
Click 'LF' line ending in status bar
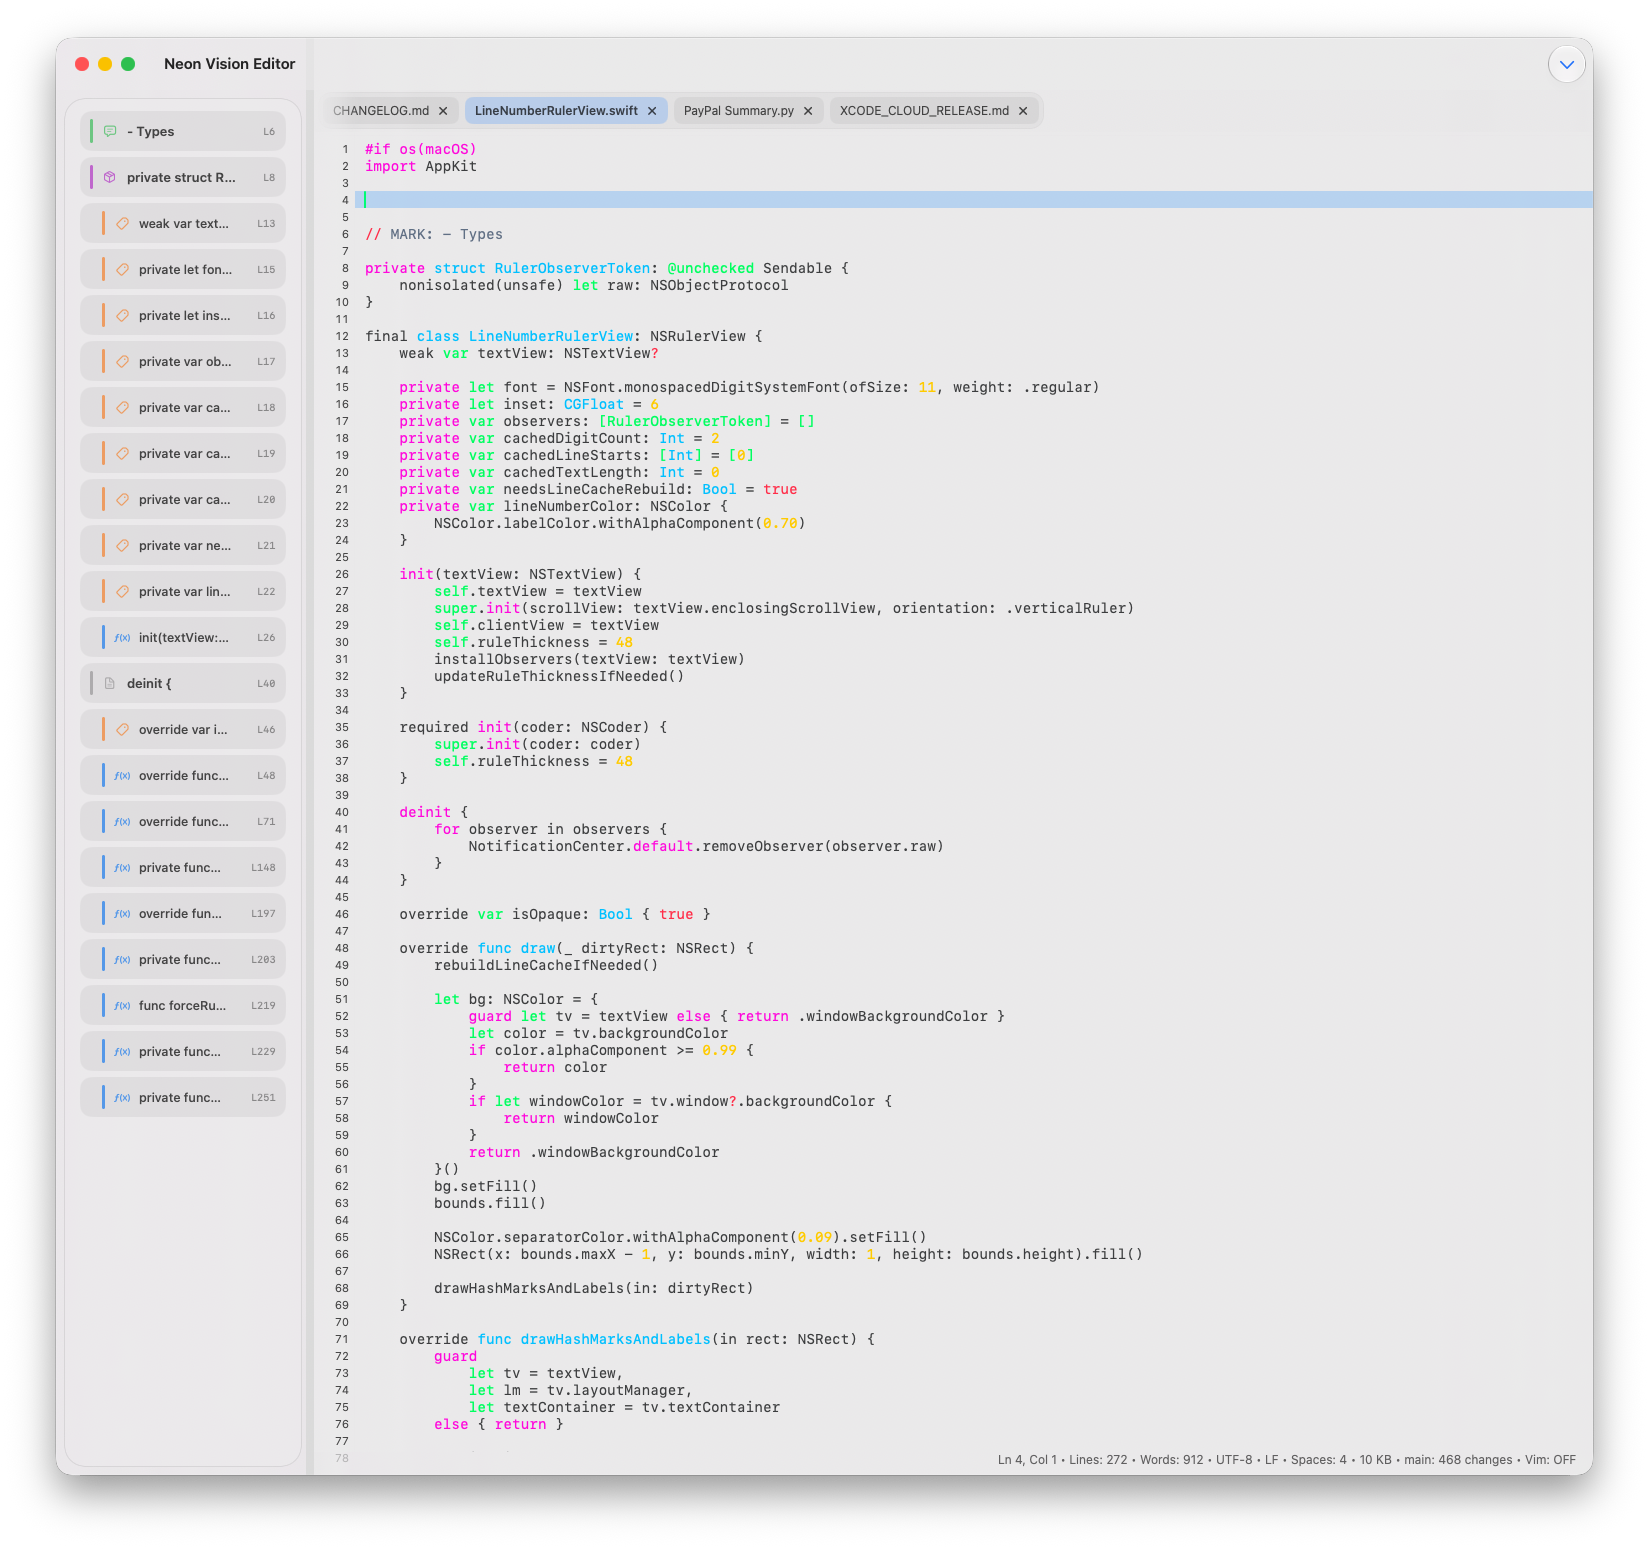point(1272,1460)
